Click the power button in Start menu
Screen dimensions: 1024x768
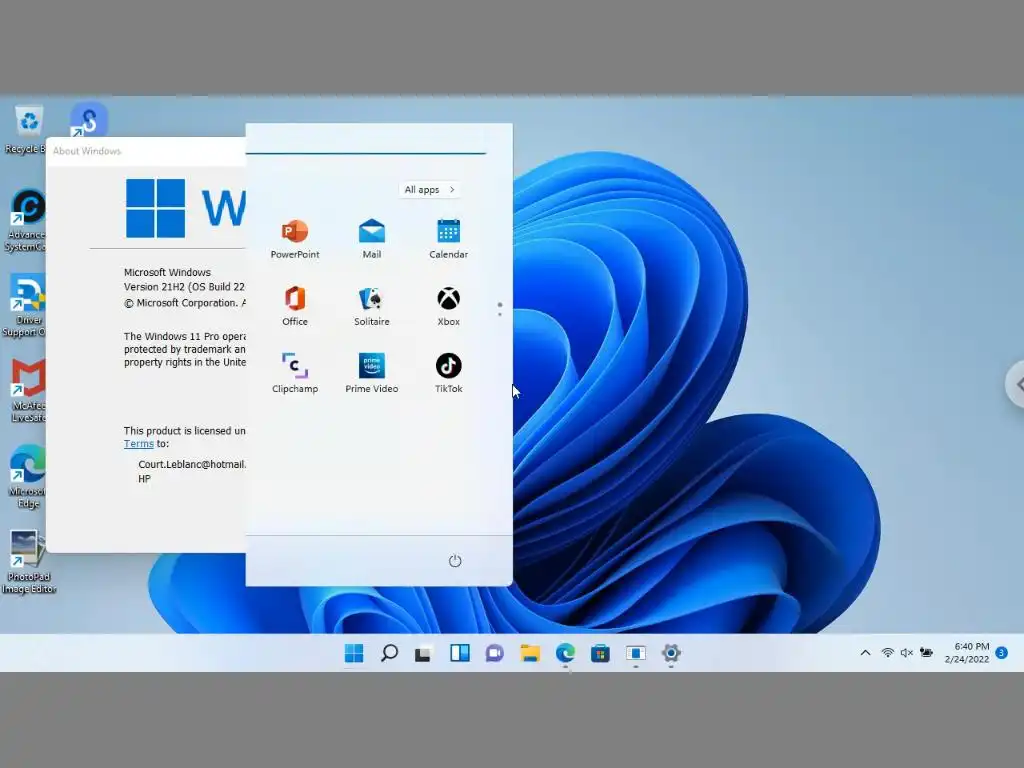click(455, 561)
